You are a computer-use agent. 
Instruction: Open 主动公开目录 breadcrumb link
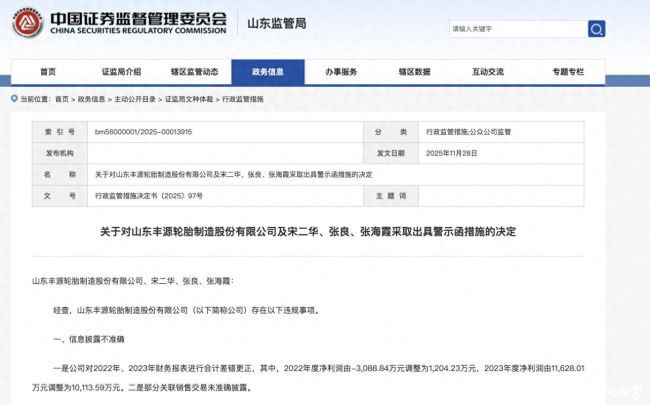pyautogui.click(x=134, y=99)
